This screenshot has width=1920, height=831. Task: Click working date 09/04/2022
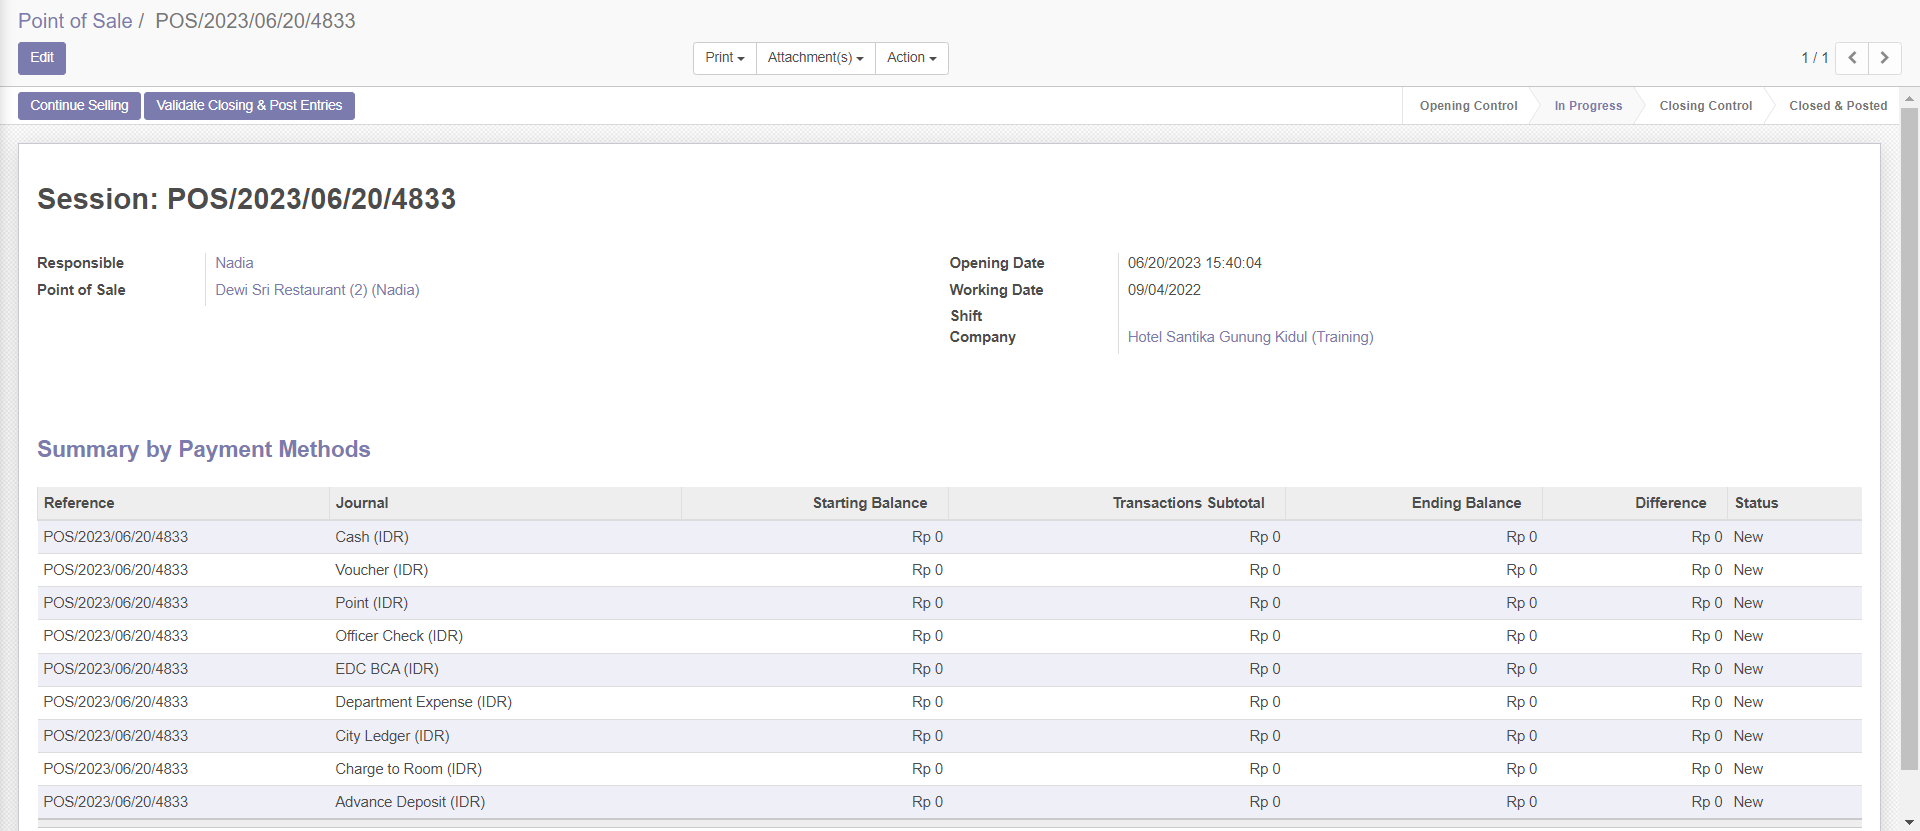point(1164,290)
